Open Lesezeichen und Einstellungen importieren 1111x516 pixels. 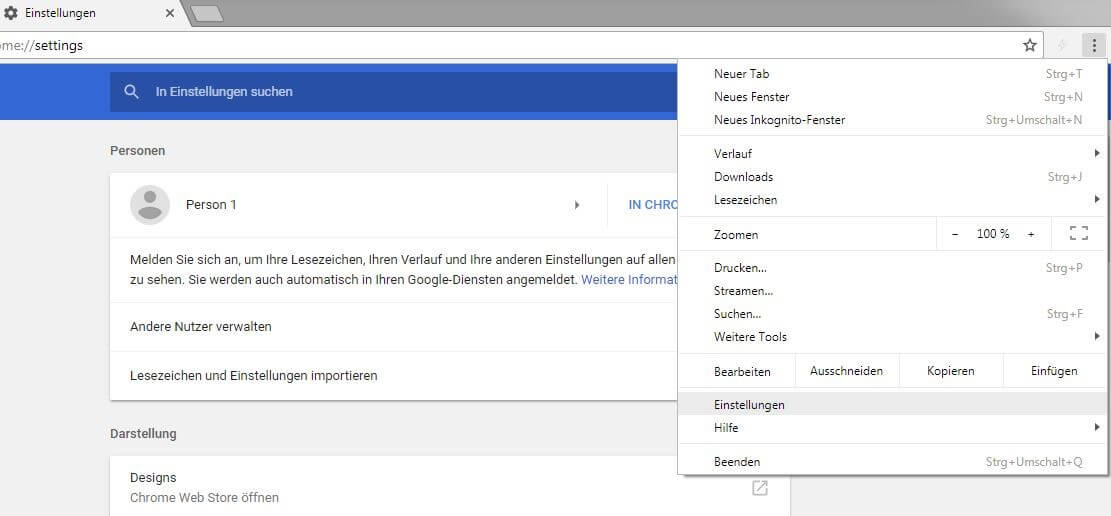394,376
